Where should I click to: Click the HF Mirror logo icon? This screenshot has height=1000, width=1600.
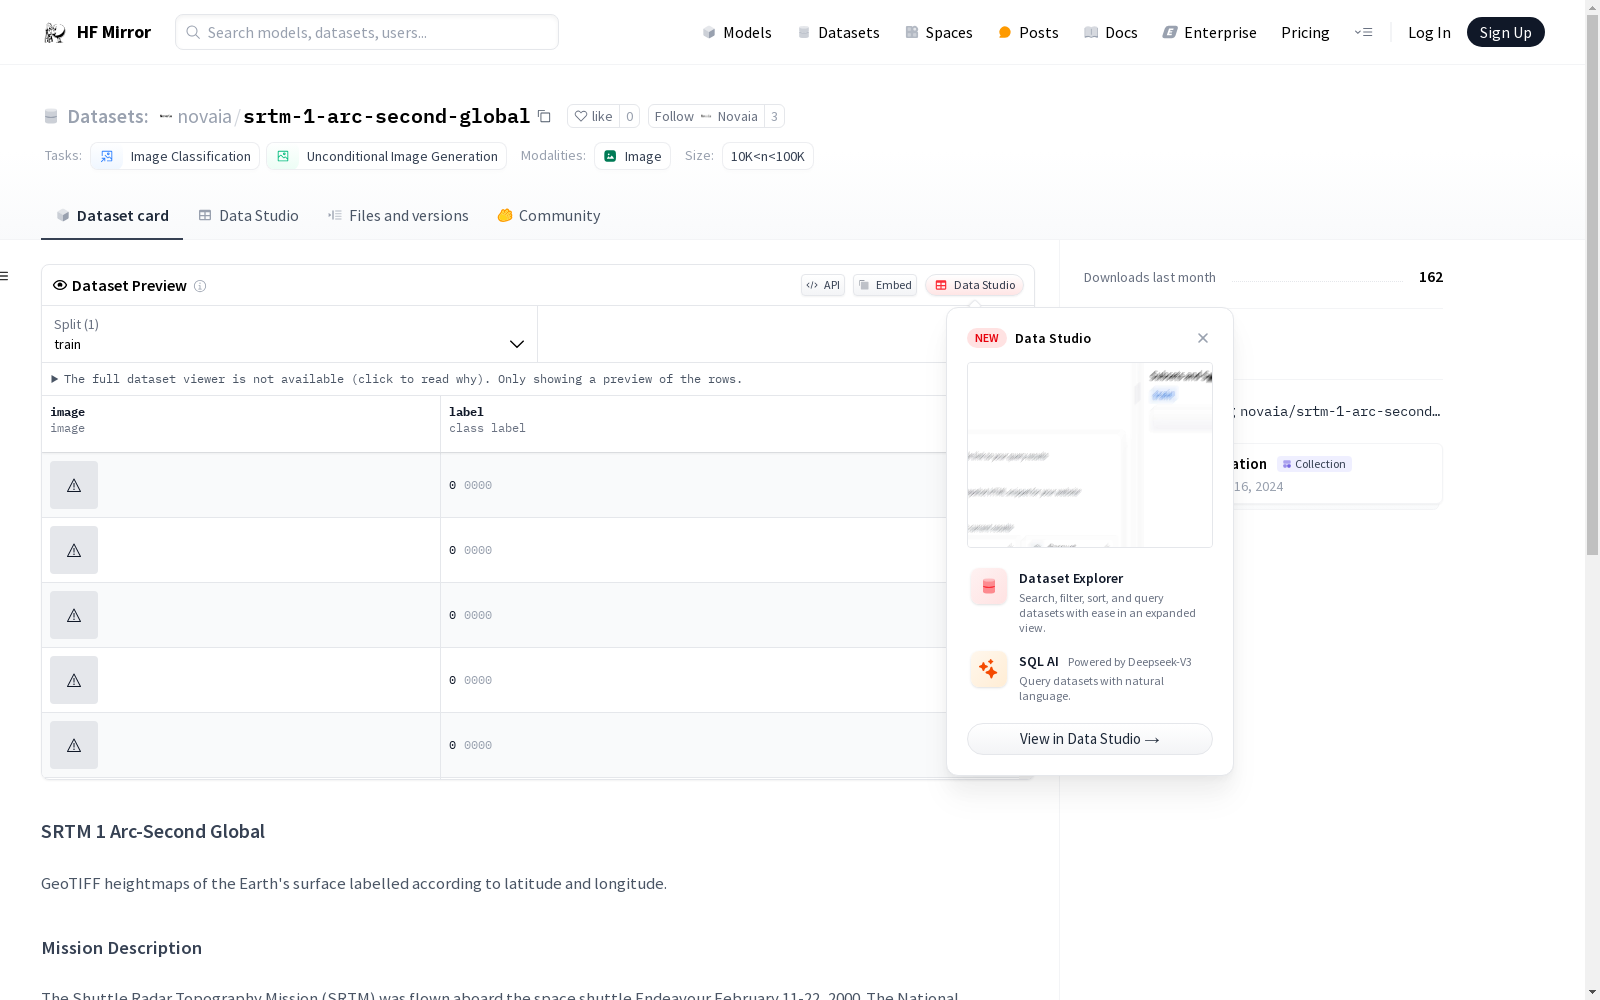[x=55, y=33]
